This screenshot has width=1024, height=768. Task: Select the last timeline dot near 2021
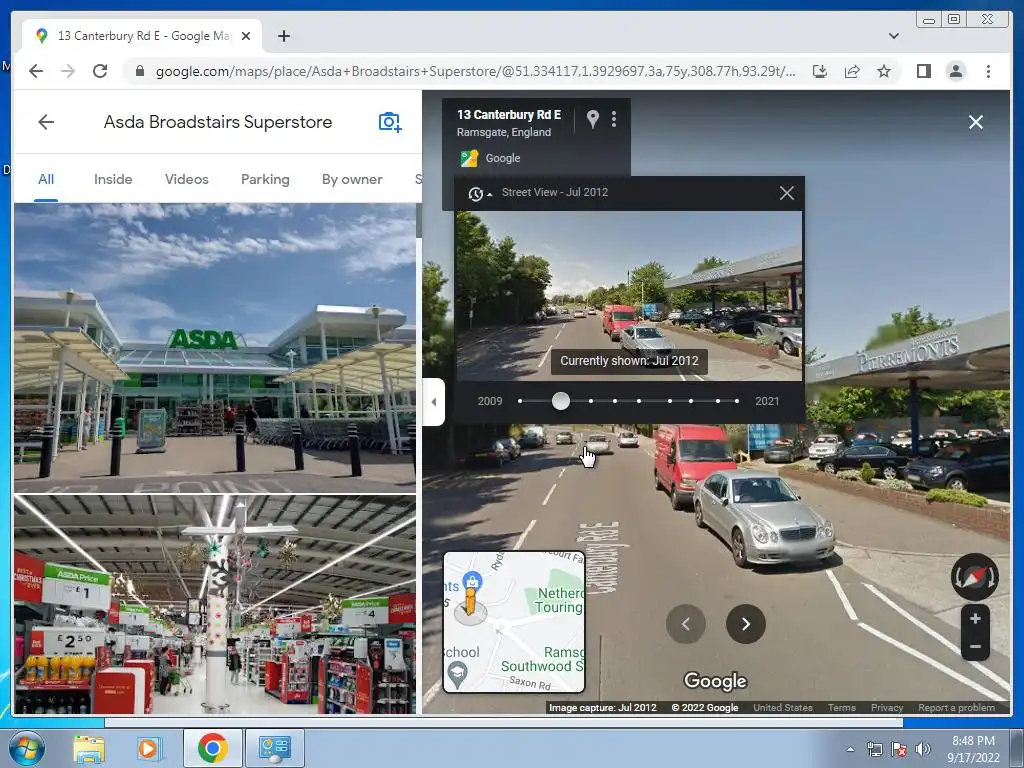(737, 401)
